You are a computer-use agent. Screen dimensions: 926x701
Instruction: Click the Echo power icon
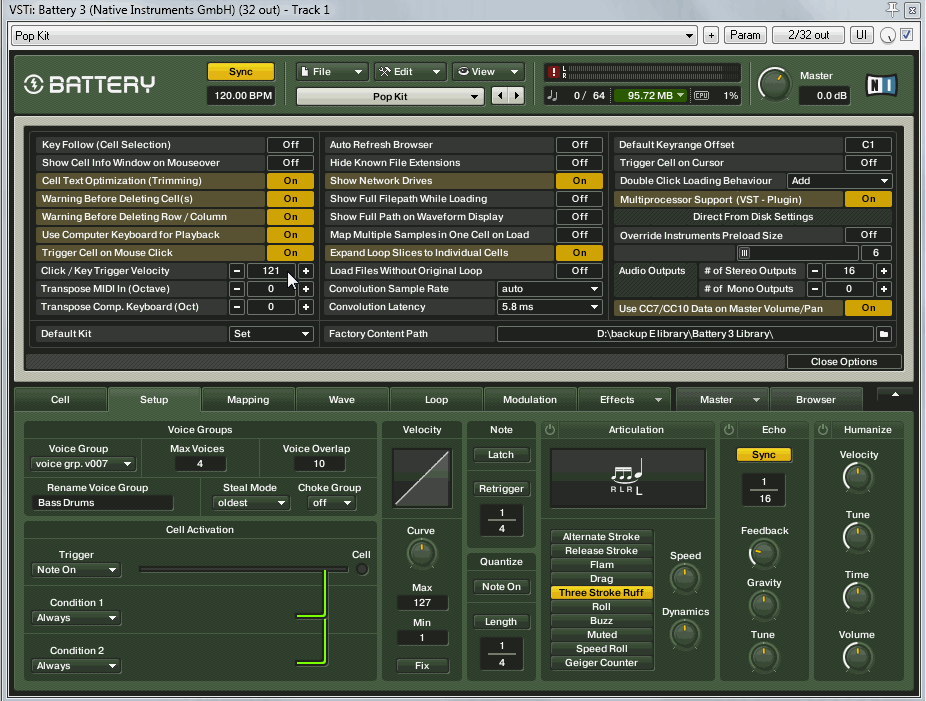(x=729, y=429)
